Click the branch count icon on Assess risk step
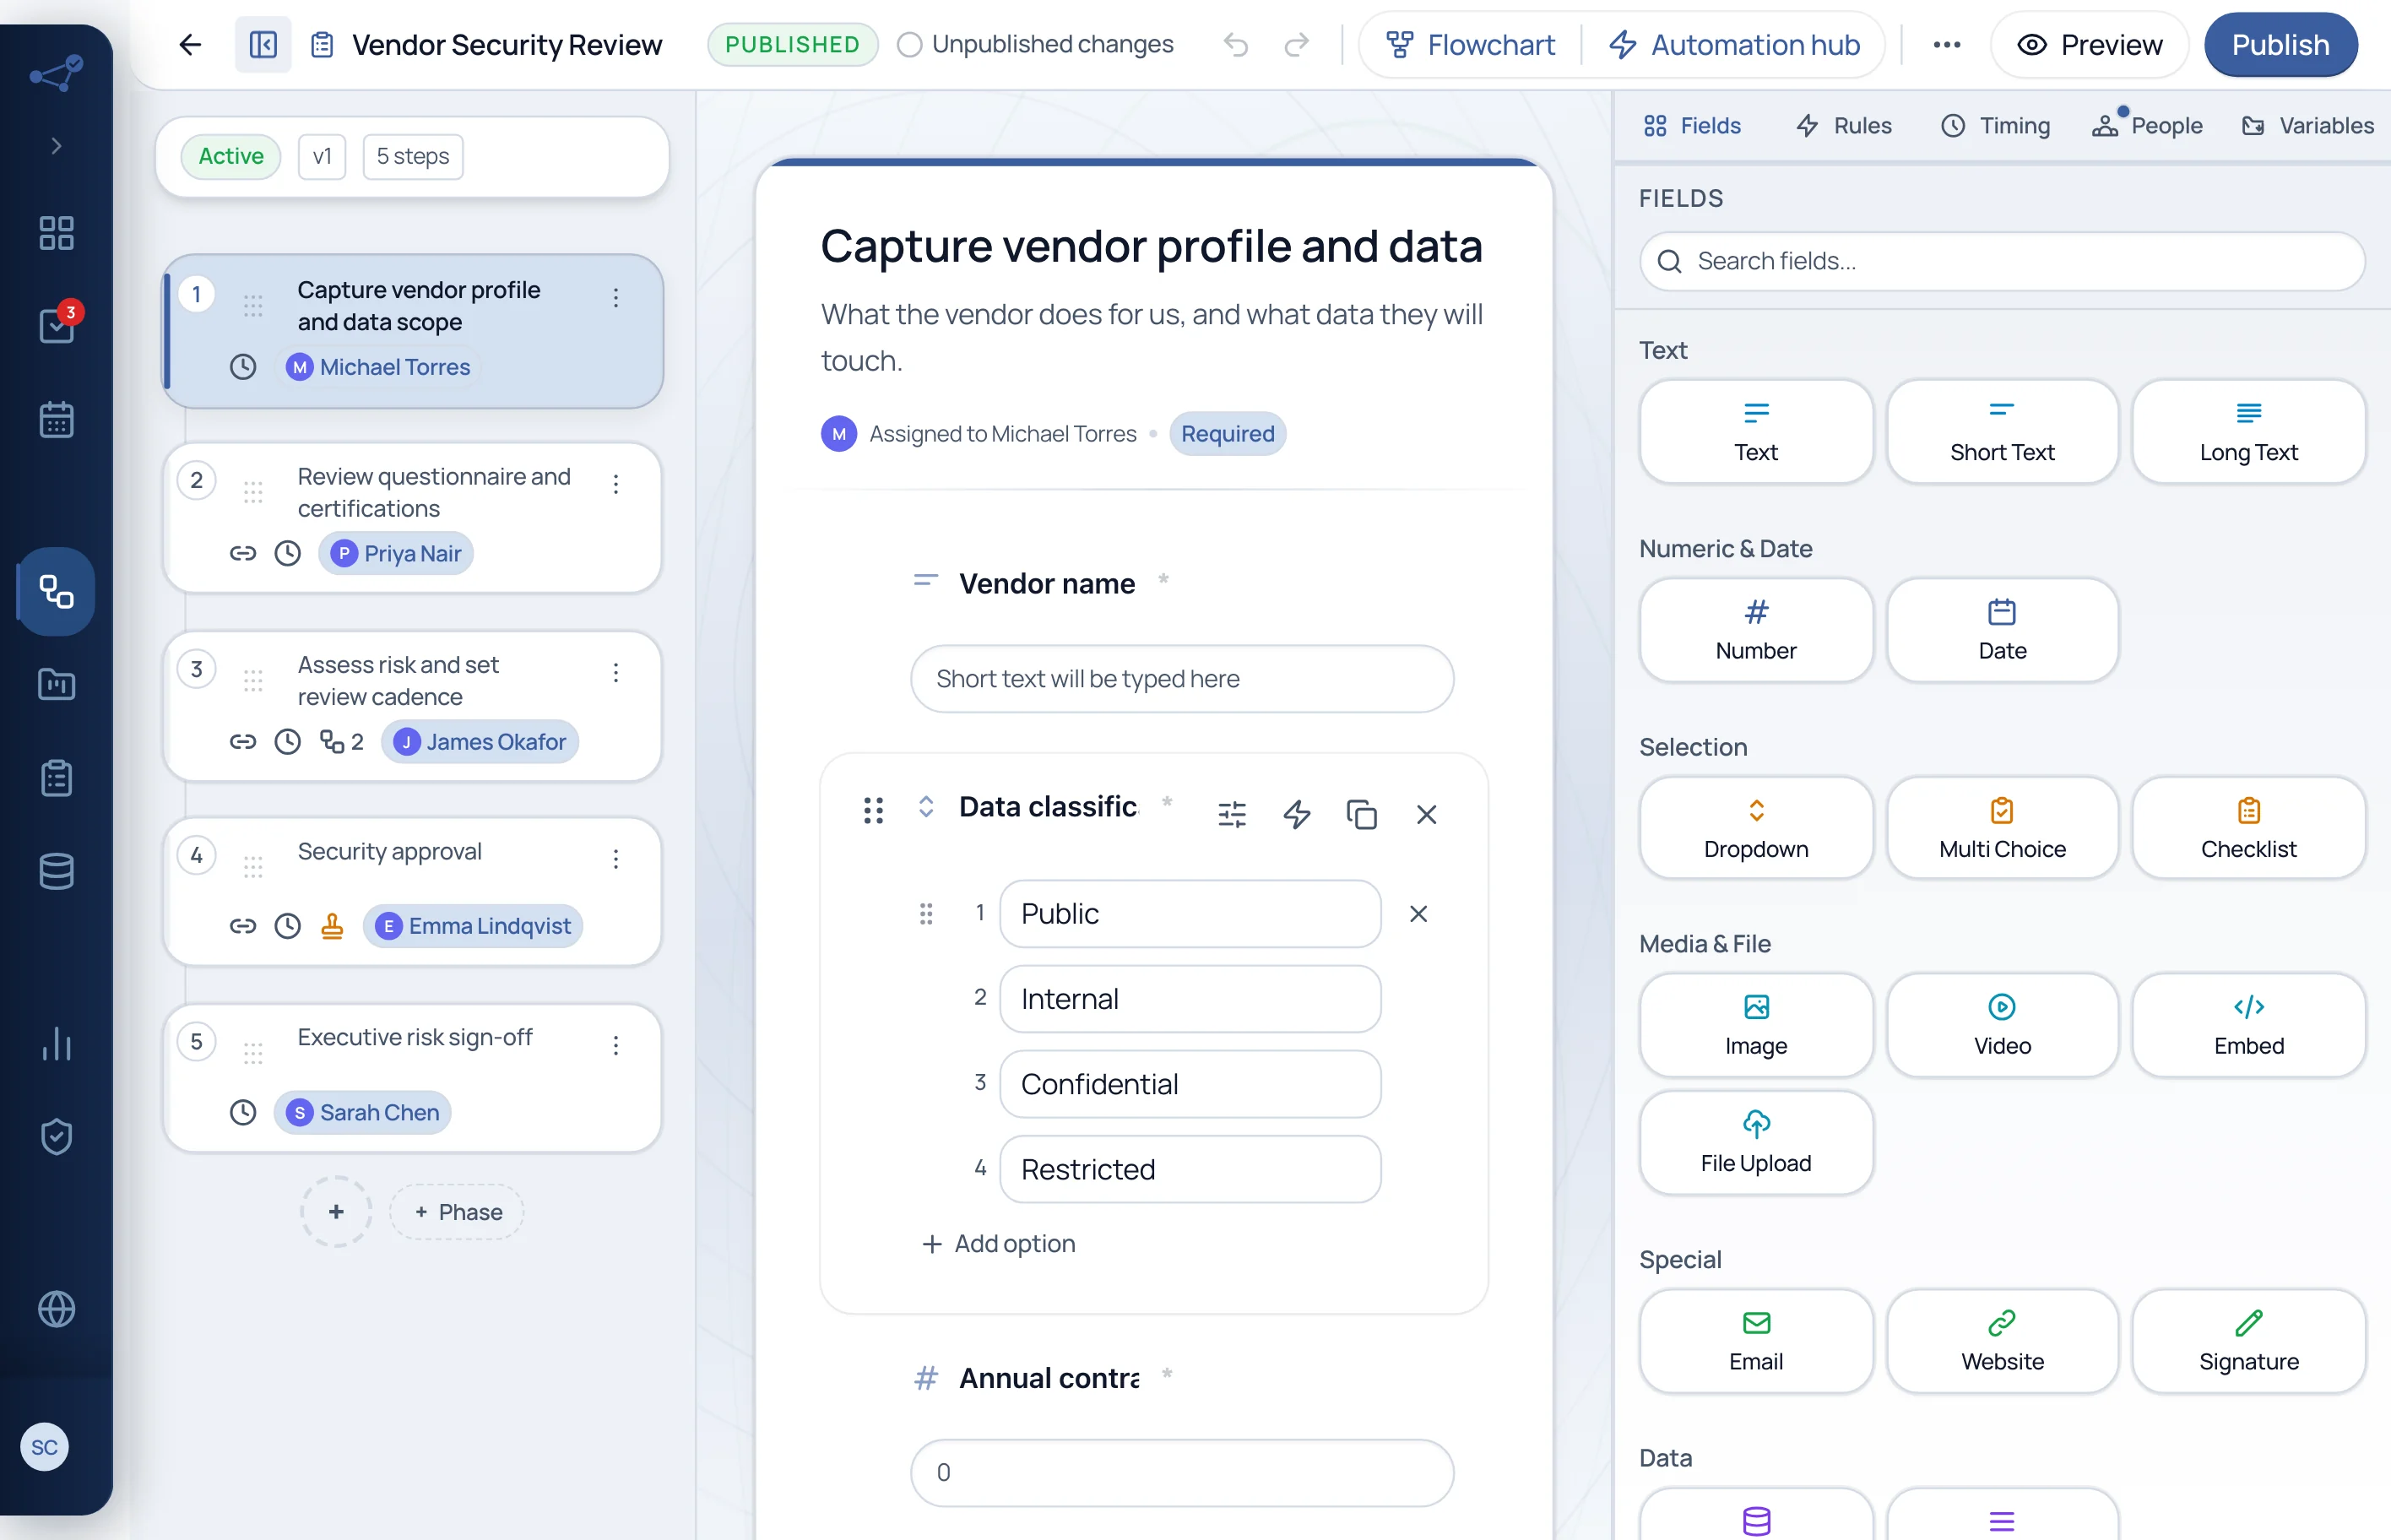The width and height of the screenshot is (2391, 1540). 341,741
